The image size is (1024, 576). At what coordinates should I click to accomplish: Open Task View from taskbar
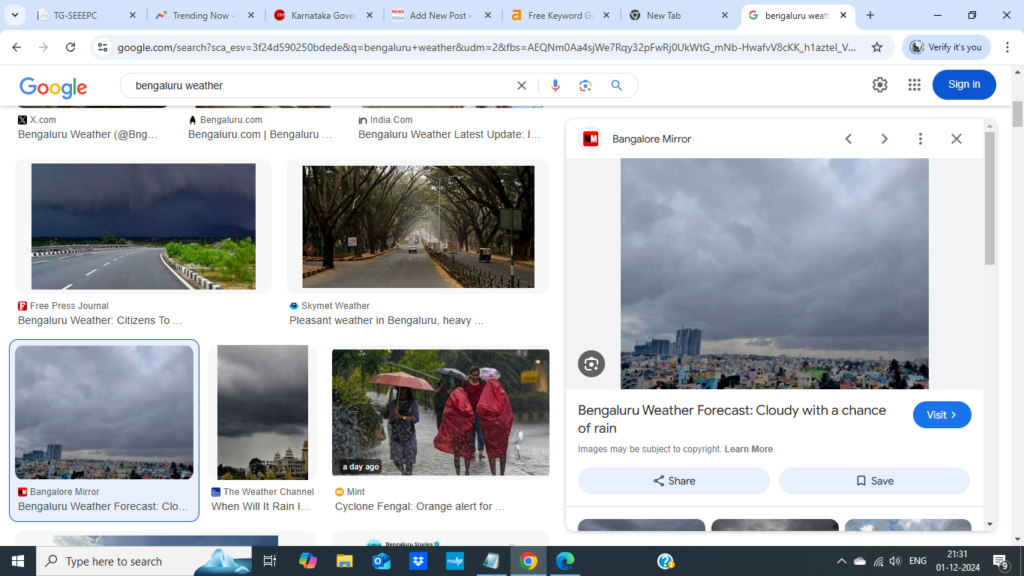(270, 561)
